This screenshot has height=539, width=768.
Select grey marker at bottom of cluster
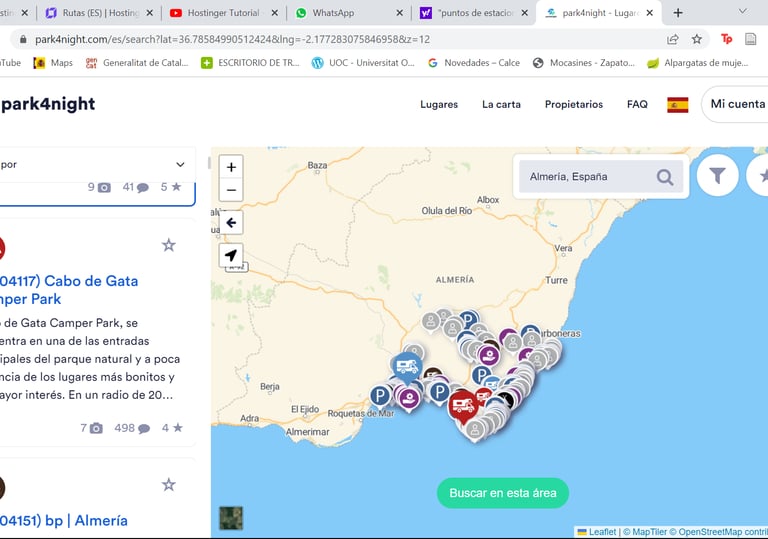pyautogui.click(x=474, y=431)
